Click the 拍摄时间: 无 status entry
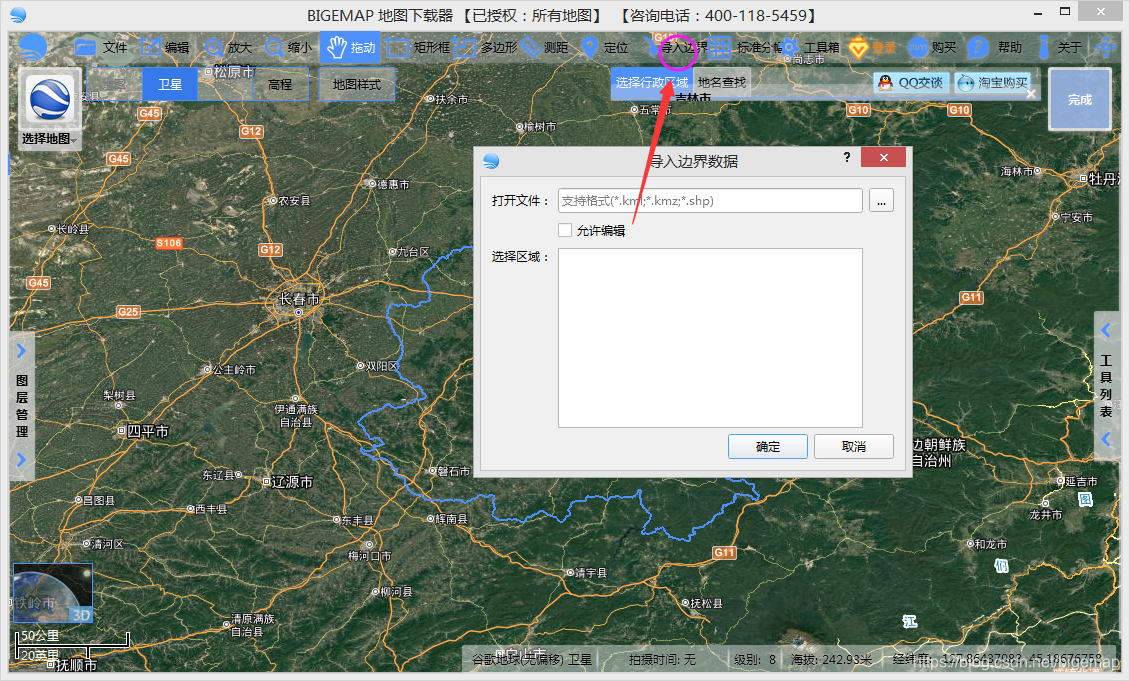Image resolution: width=1130 pixels, height=681 pixels. pos(662,659)
